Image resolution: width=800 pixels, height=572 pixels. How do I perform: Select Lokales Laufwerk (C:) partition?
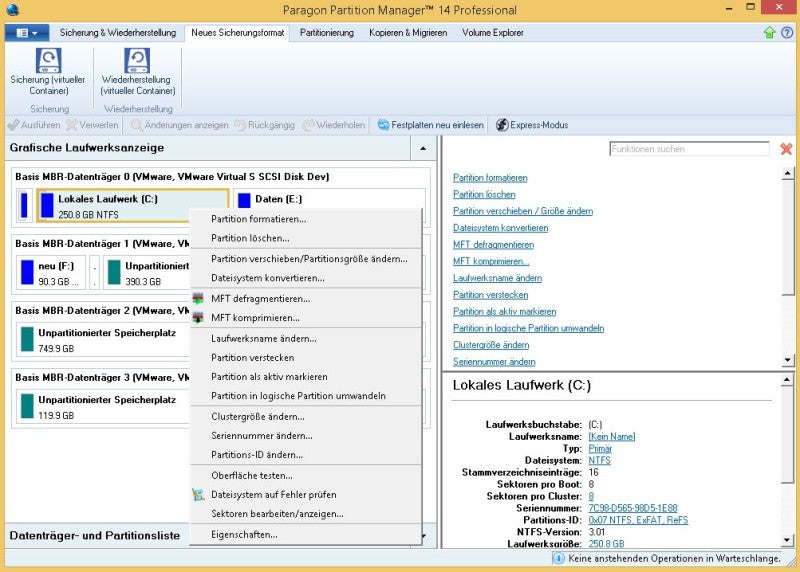pos(133,206)
